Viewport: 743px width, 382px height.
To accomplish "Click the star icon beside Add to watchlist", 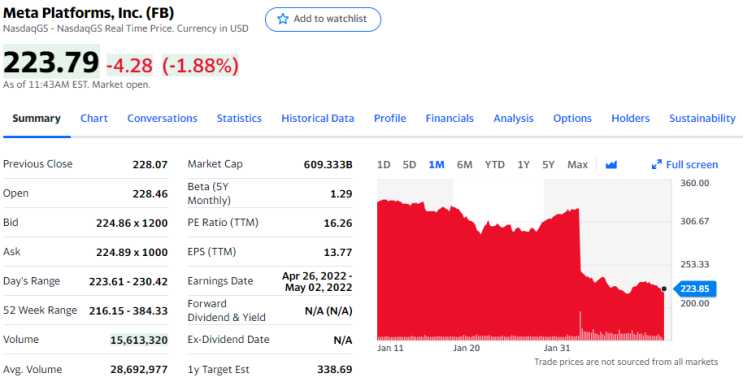I will (283, 19).
